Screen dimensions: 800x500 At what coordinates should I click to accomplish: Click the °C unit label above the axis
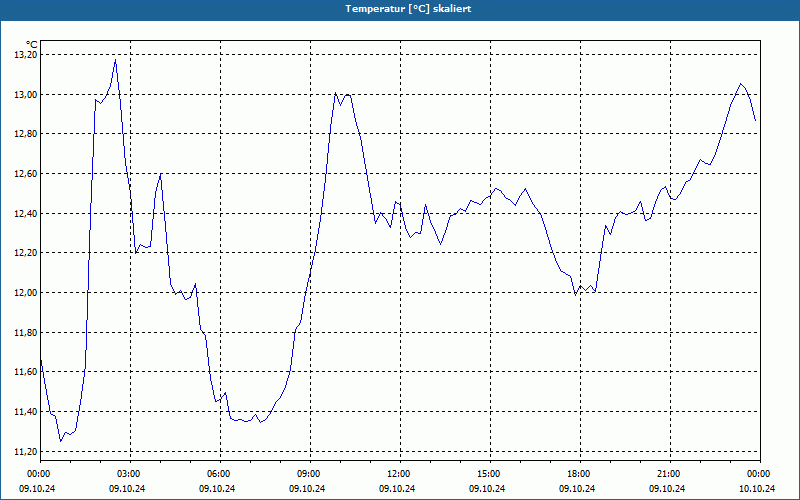click(32, 45)
